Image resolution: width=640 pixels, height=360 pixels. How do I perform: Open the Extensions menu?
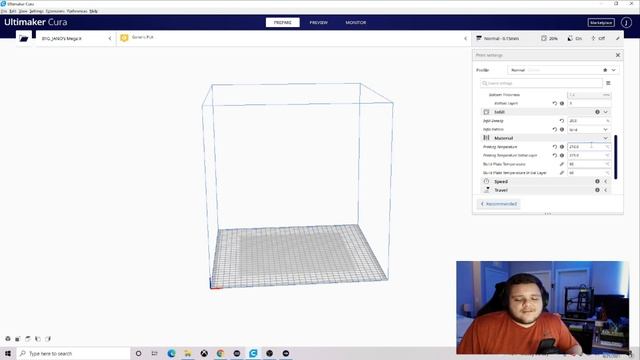[x=55, y=11]
